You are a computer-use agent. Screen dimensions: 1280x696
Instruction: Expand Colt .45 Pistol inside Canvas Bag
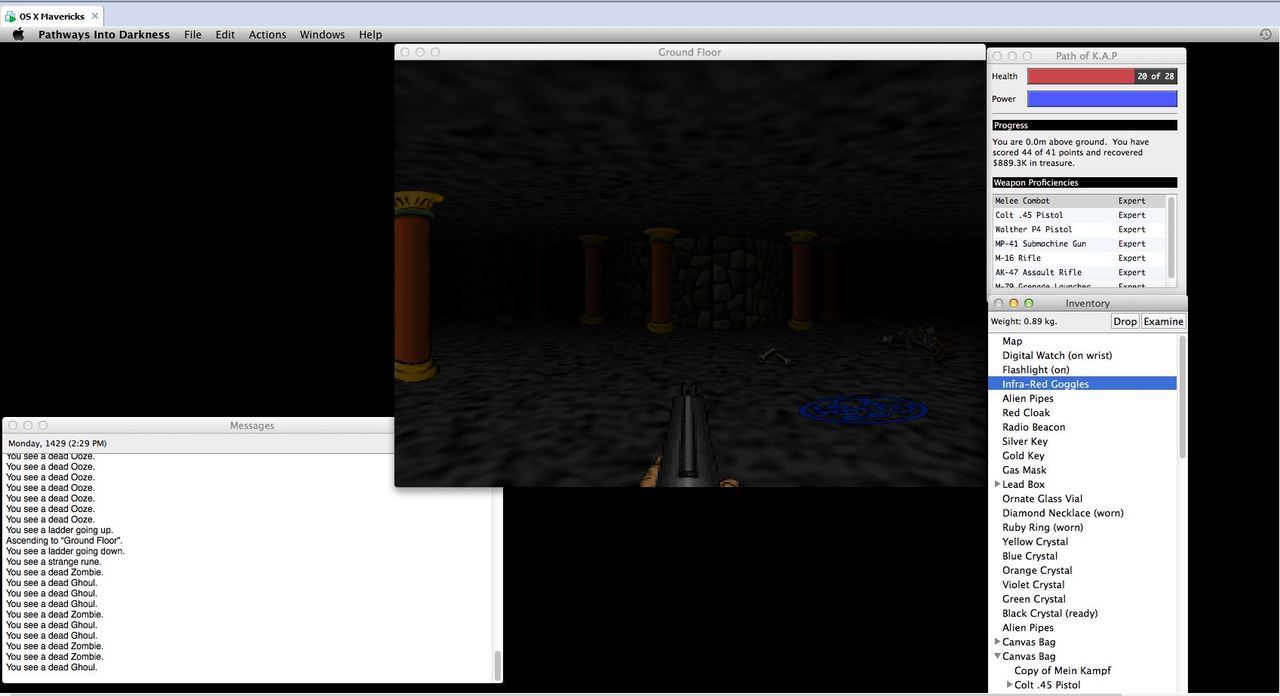click(x=1009, y=685)
